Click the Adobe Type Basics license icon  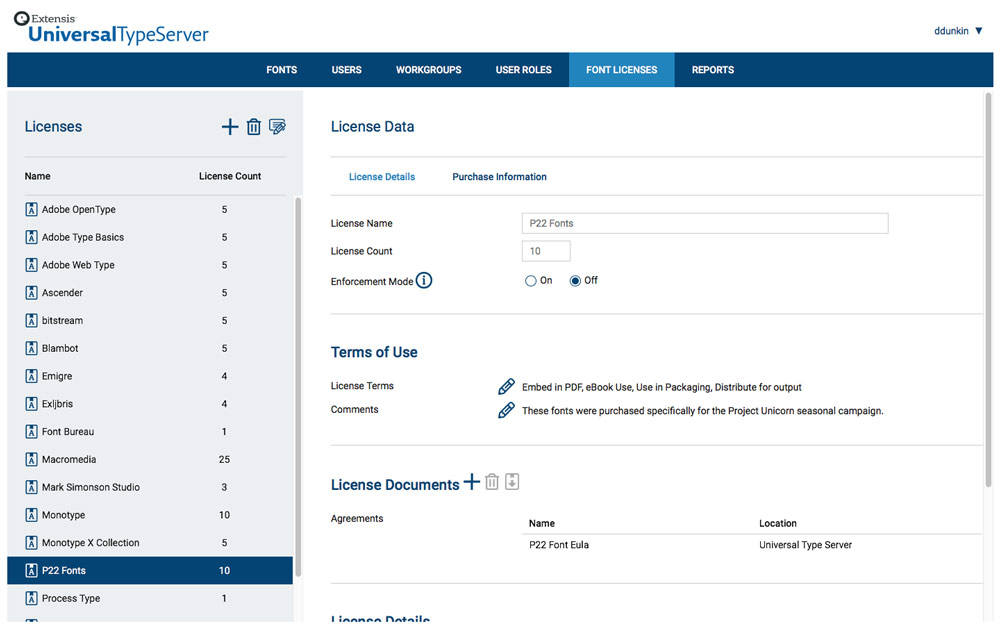coord(31,237)
